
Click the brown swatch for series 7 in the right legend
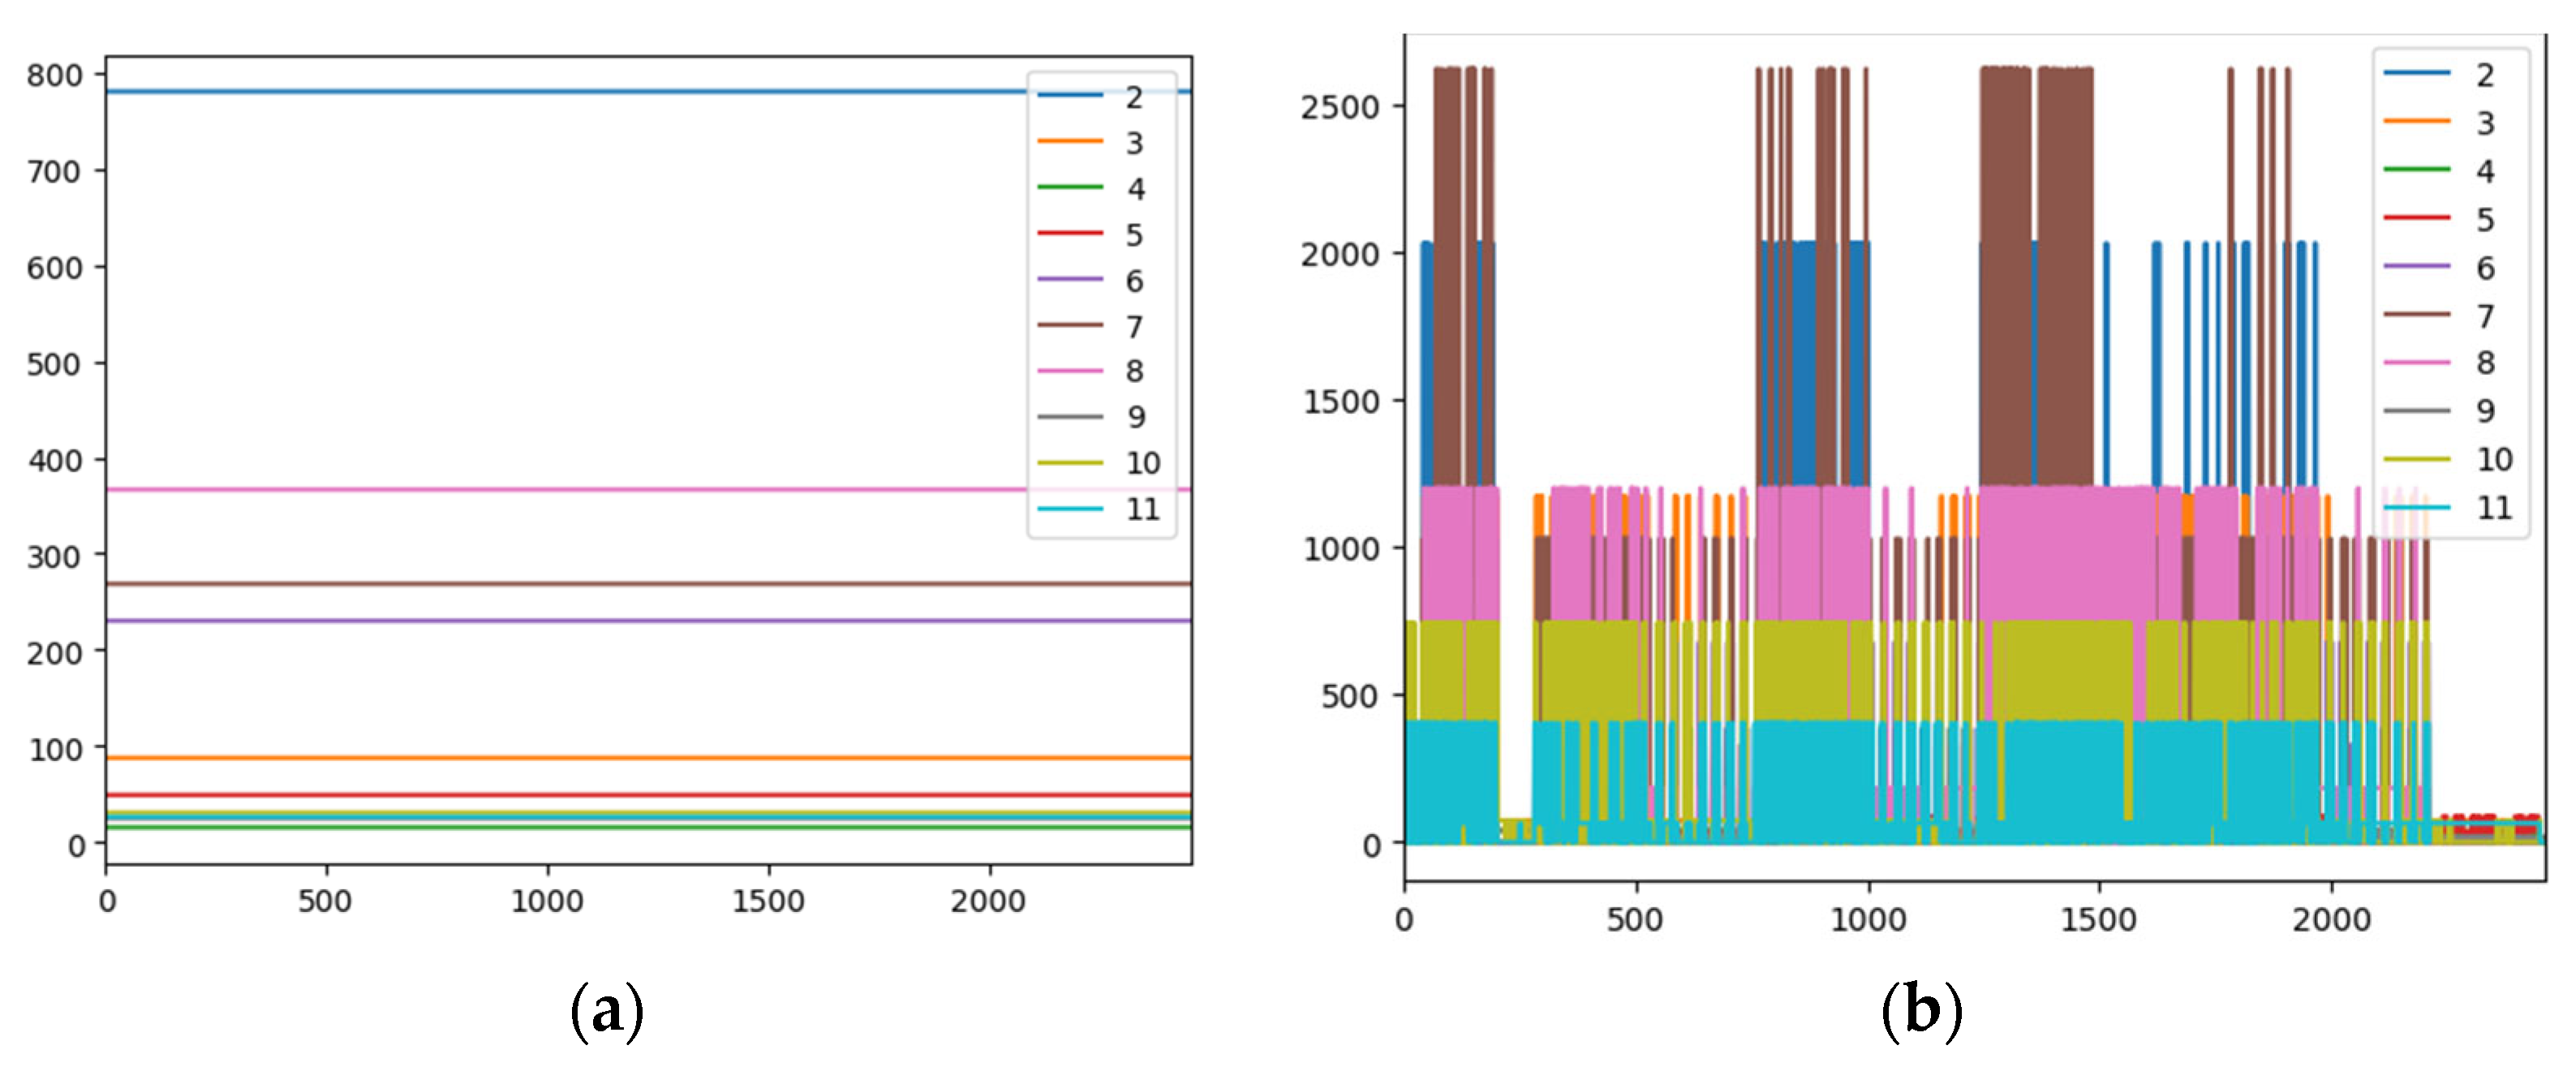(2416, 314)
